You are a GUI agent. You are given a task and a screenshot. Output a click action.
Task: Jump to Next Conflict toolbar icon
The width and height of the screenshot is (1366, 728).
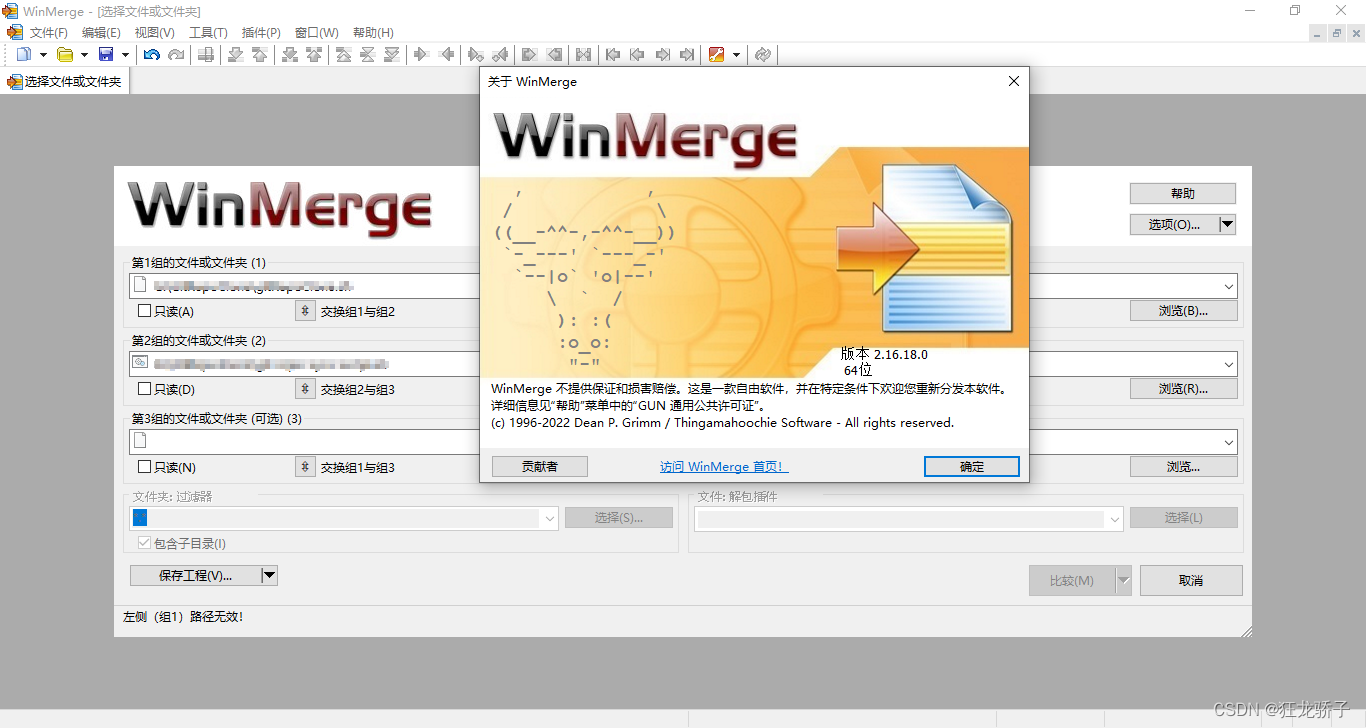click(x=290, y=54)
